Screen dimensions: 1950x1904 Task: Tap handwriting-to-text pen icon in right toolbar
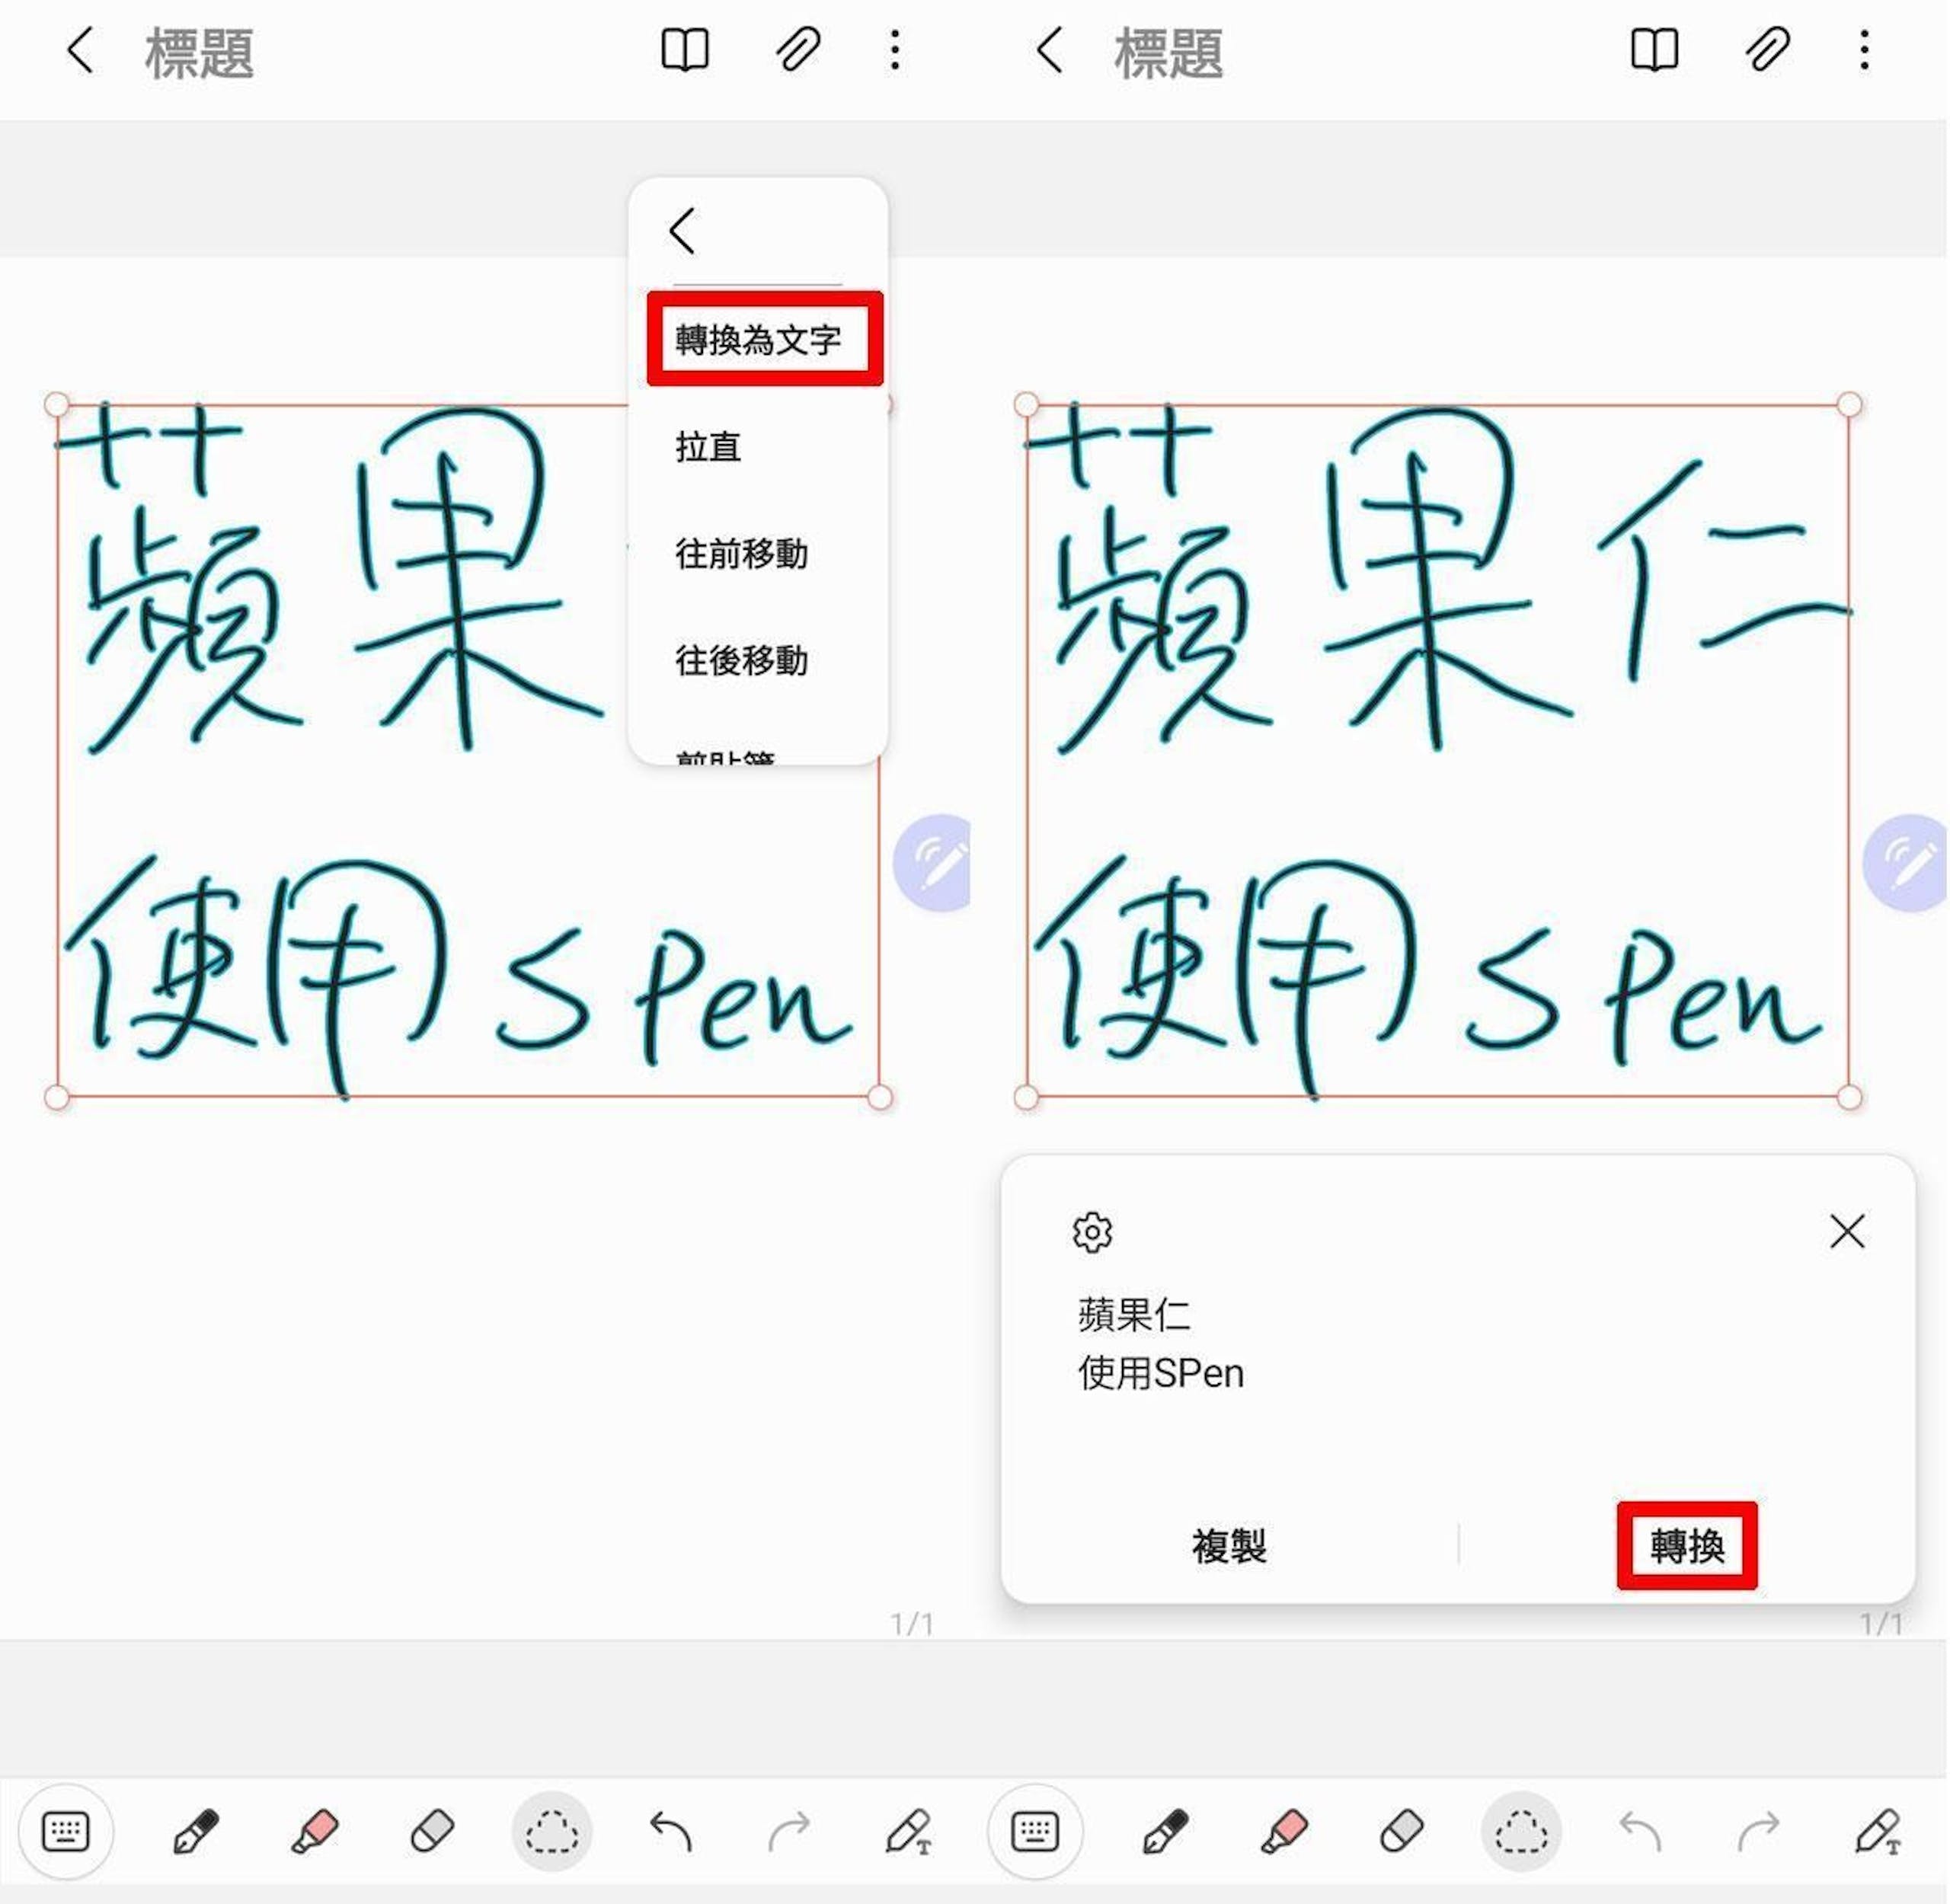click(1878, 1832)
